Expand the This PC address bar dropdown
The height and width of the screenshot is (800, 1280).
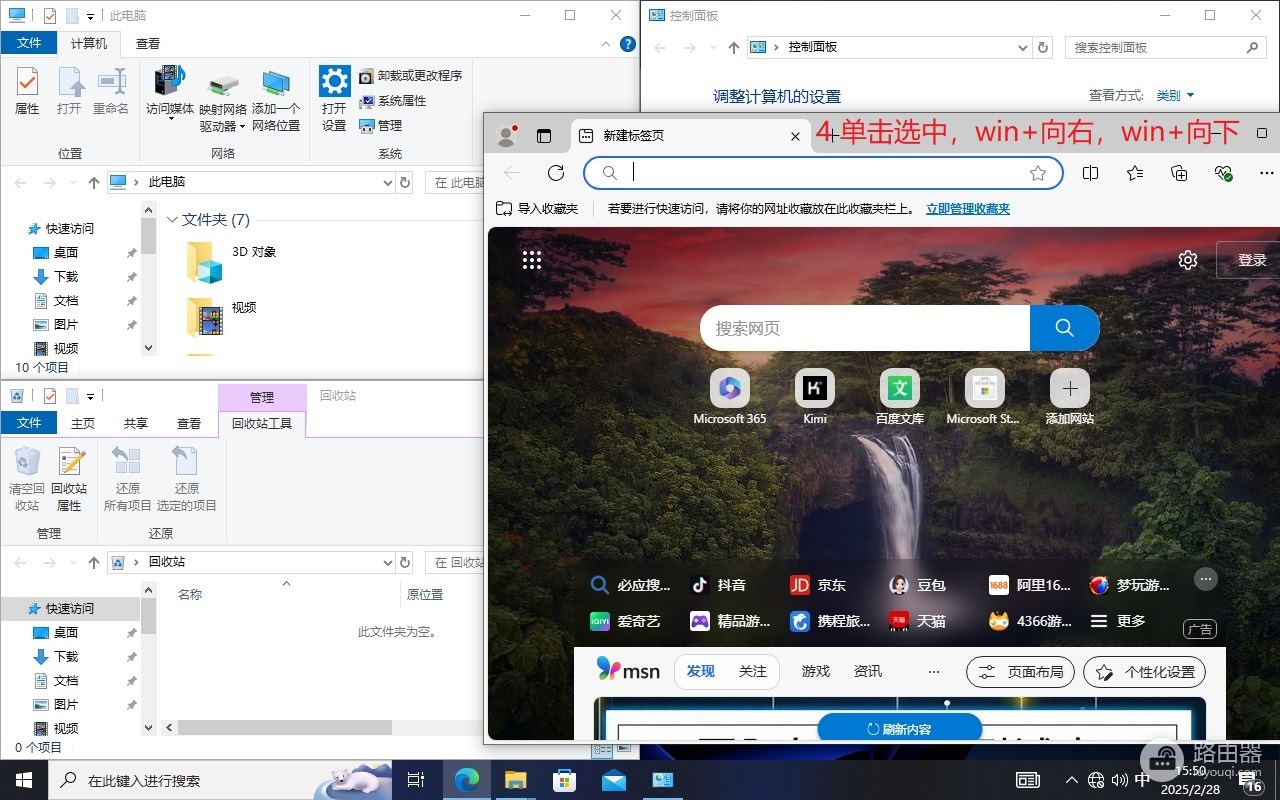pos(388,183)
